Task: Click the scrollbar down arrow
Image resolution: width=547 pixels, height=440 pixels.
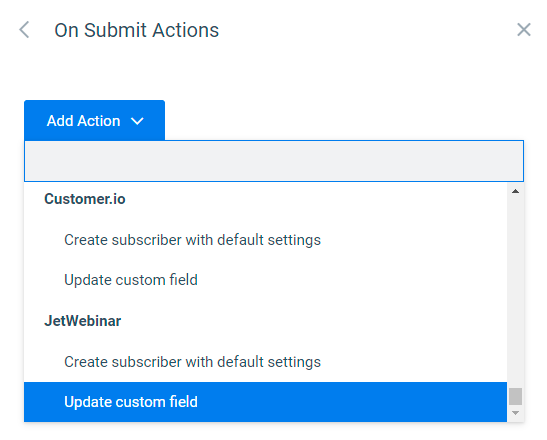Action: pyautogui.click(x=515, y=413)
